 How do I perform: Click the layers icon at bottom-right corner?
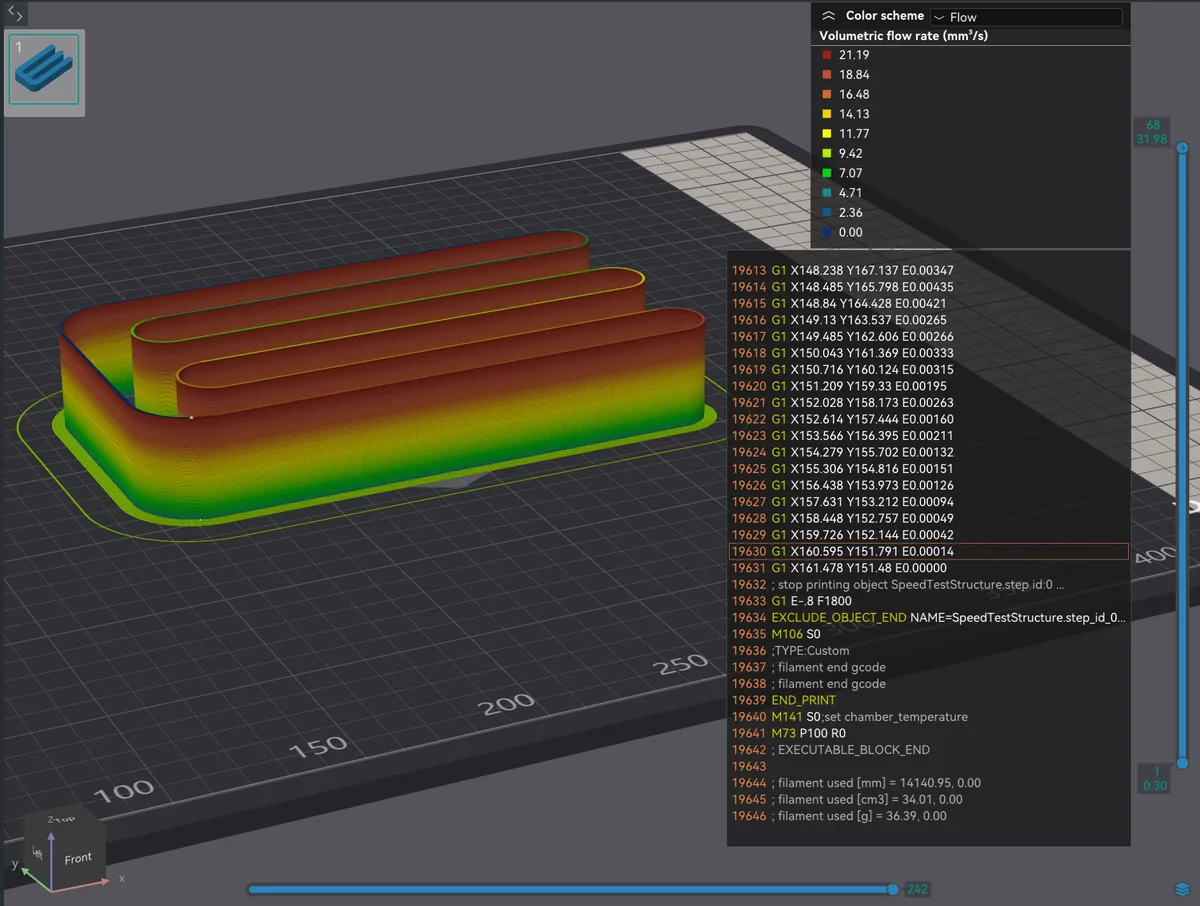click(x=1182, y=889)
